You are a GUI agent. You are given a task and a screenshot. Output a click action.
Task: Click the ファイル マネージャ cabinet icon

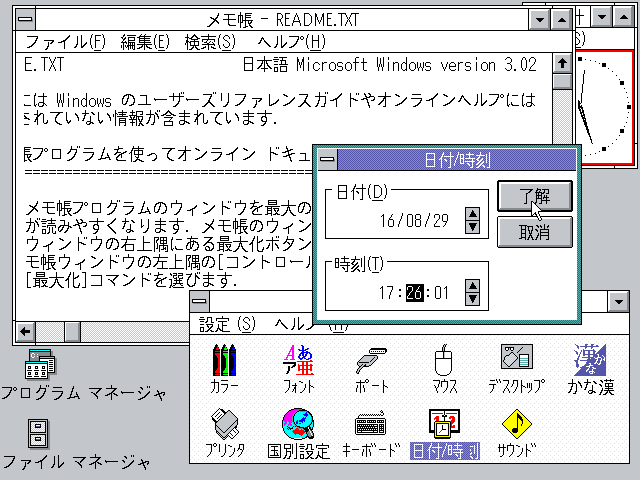coord(38,433)
